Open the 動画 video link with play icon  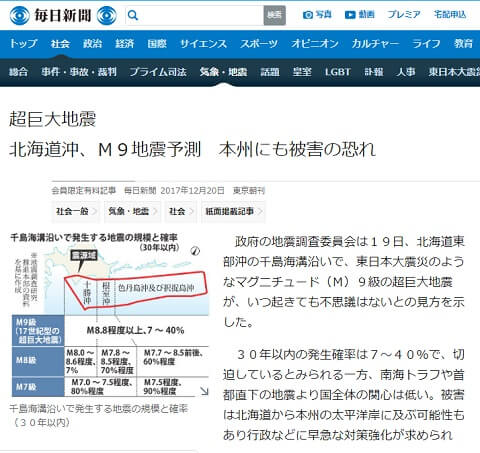point(359,15)
